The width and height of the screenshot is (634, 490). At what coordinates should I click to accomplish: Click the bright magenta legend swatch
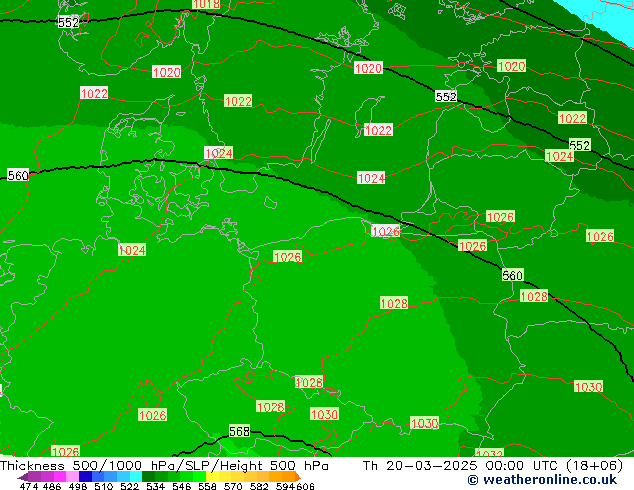pyautogui.click(x=60, y=477)
